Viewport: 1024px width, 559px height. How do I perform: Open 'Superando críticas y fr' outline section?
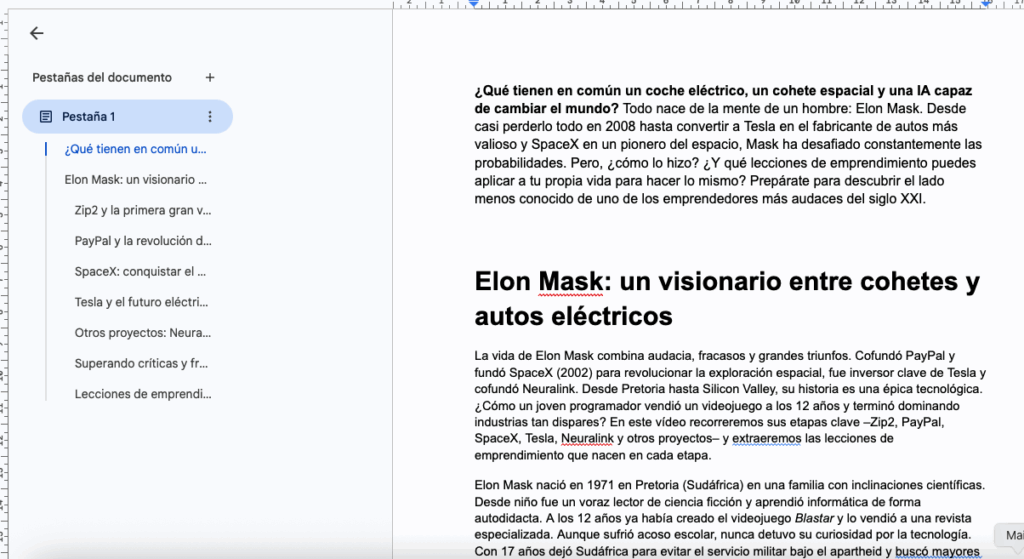tap(141, 363)
